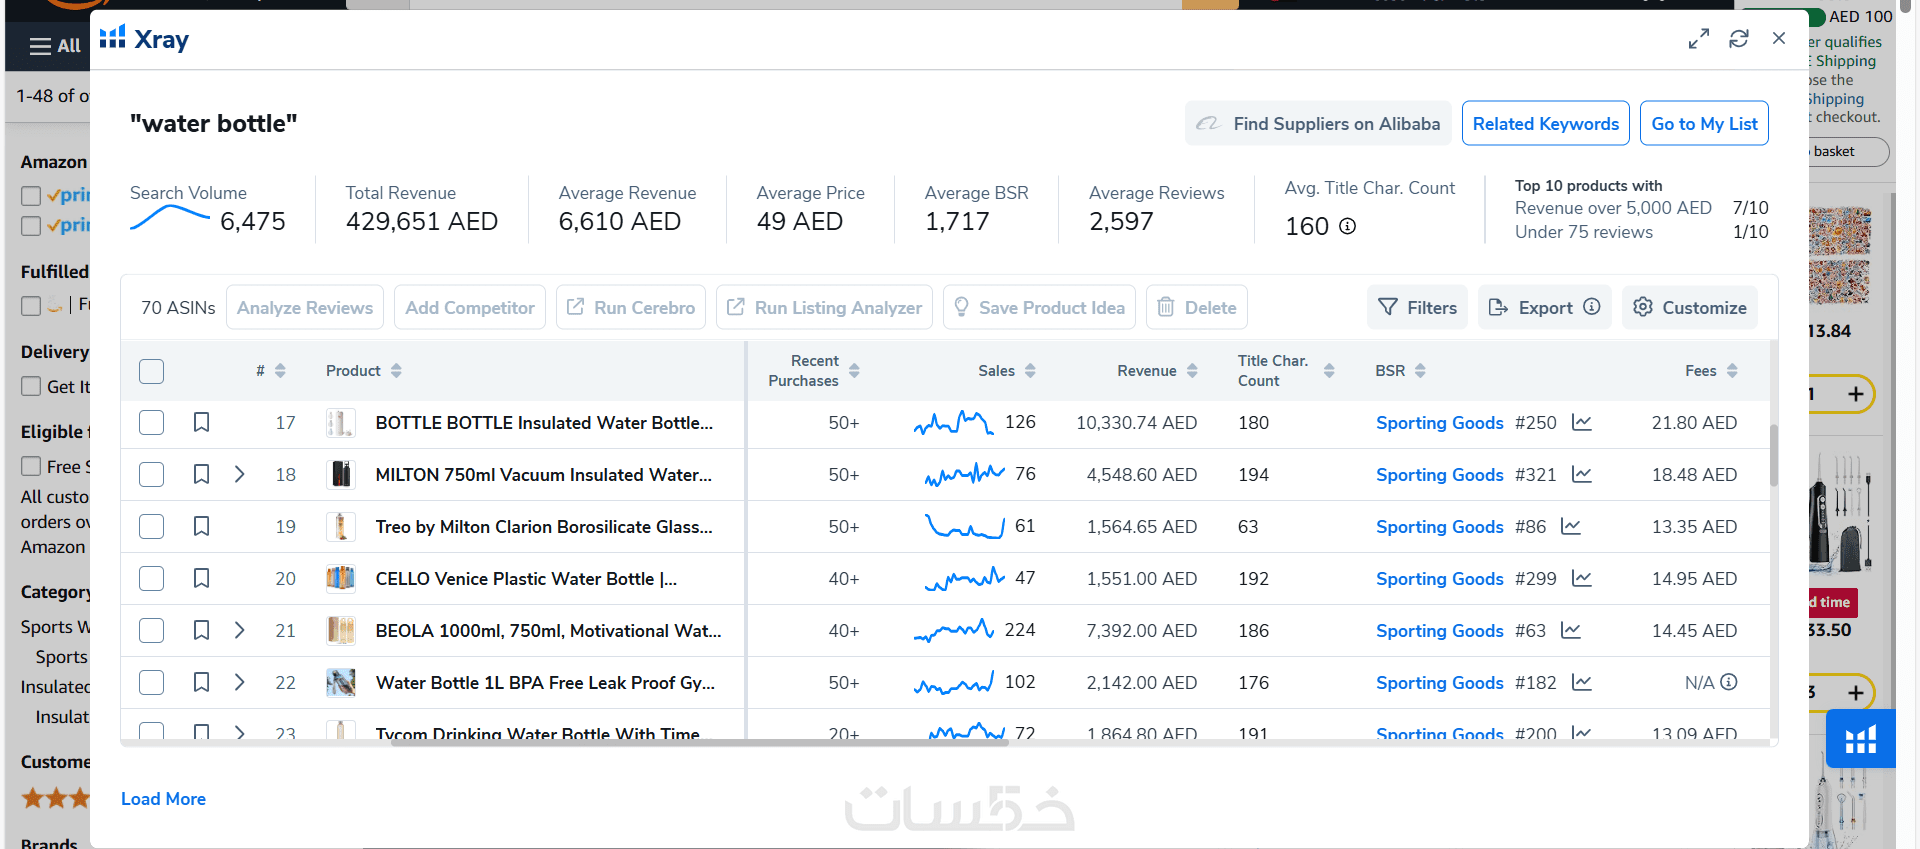Tick the Get It delivery checkbox in Amazon sidebar
Image resolution: width=1920 pixels, height=849 pixels.
31,386
